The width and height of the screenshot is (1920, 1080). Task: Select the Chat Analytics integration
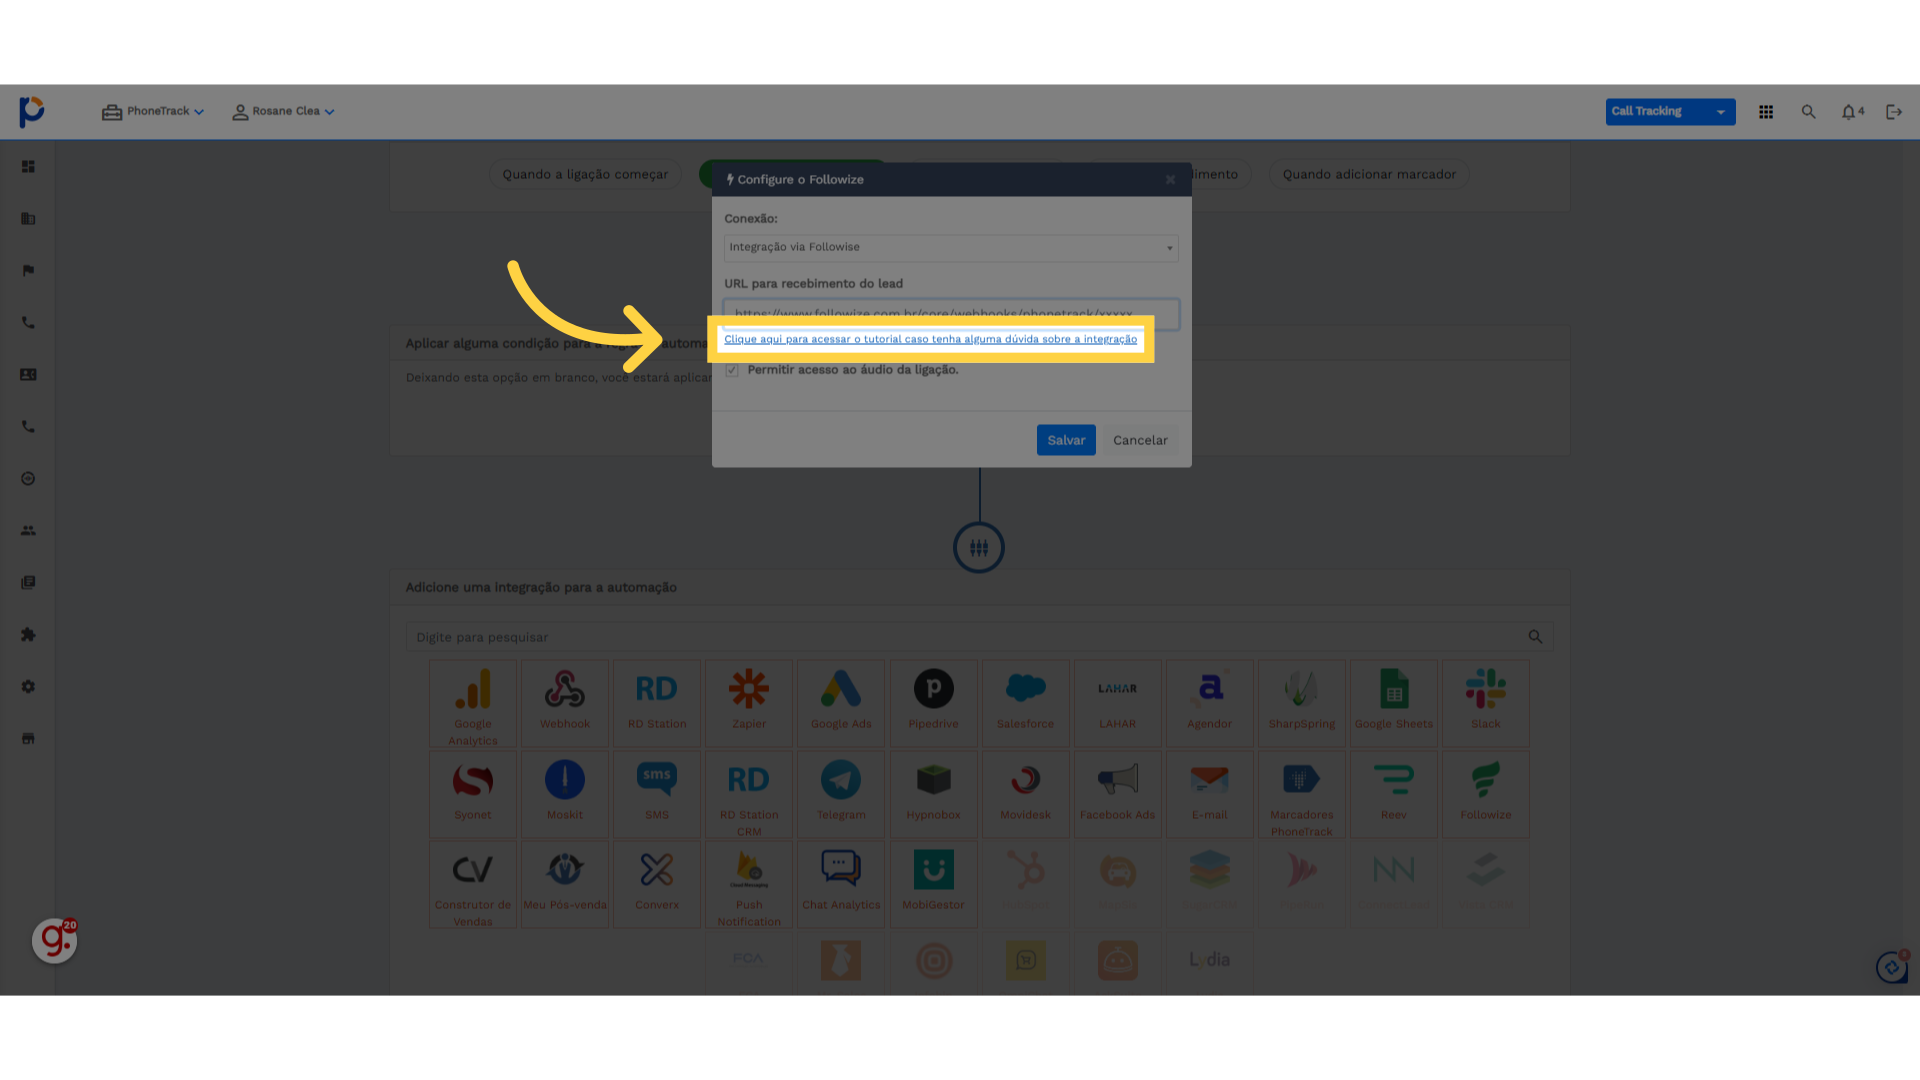tap(841, 885)
